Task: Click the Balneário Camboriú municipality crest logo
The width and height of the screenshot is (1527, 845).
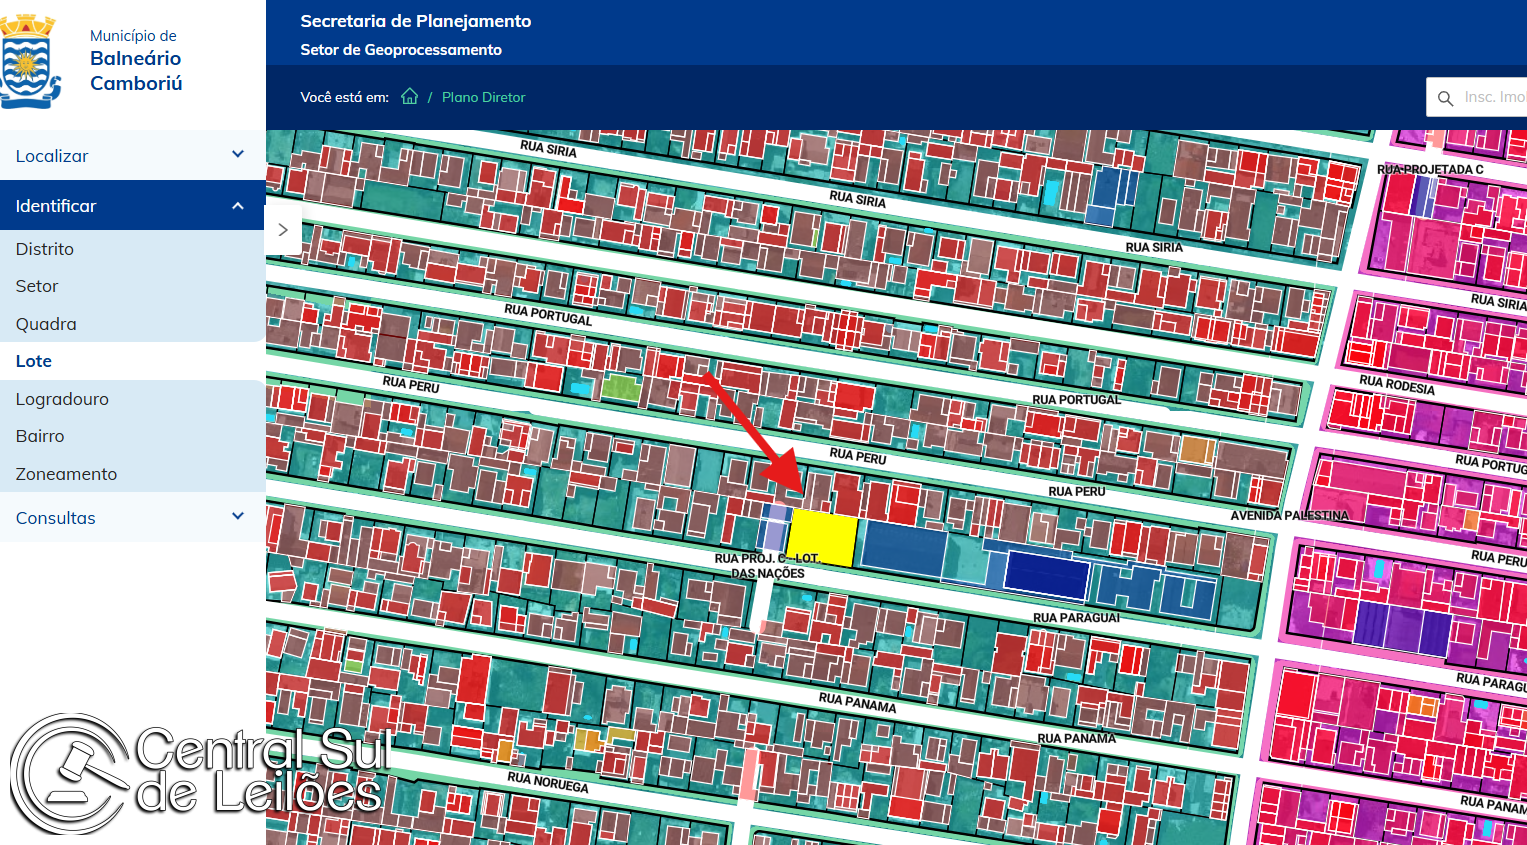Action: click(30, 61)
